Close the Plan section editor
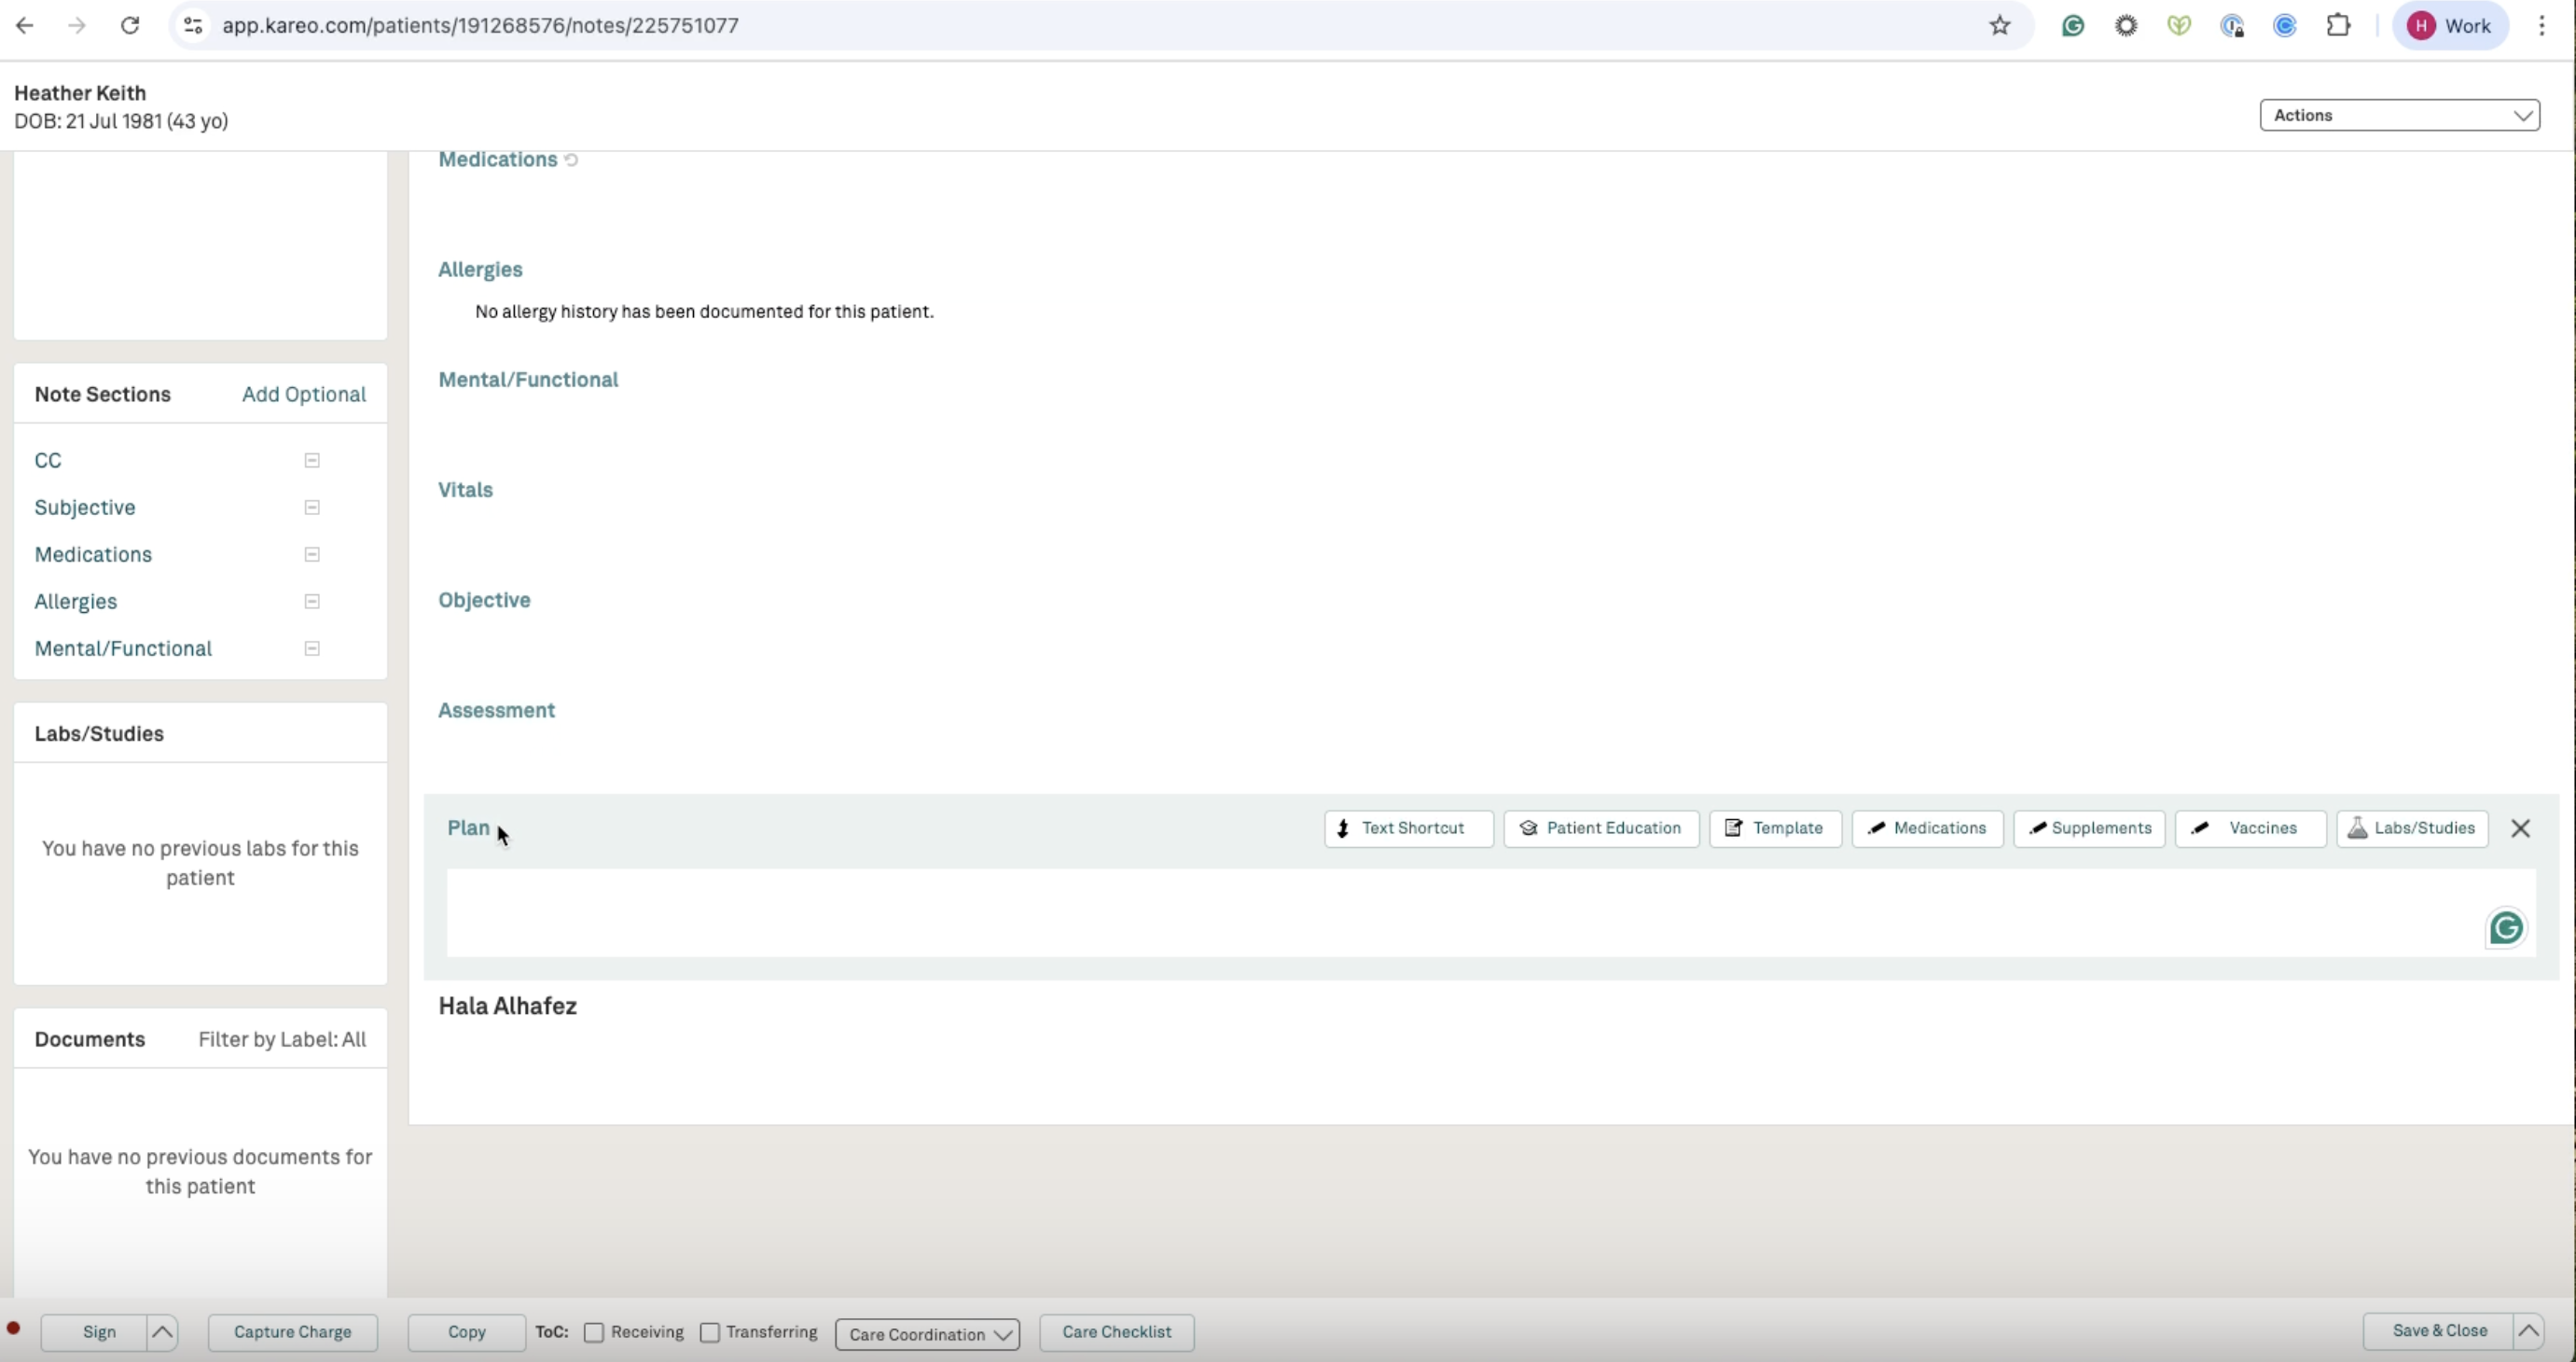Screen dimensions: 2576x1362 tap(2520, 828)
